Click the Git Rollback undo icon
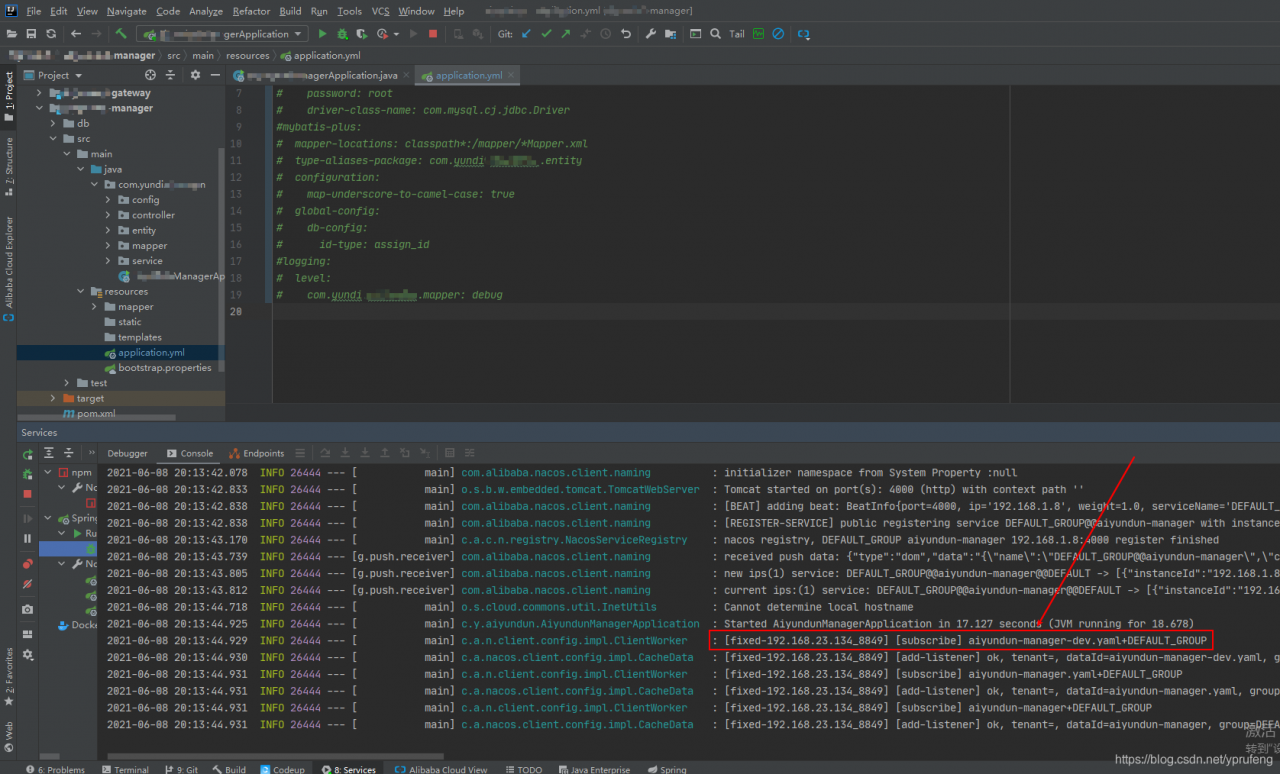This screenshot has height=774, width=1280. pos(626,34)
